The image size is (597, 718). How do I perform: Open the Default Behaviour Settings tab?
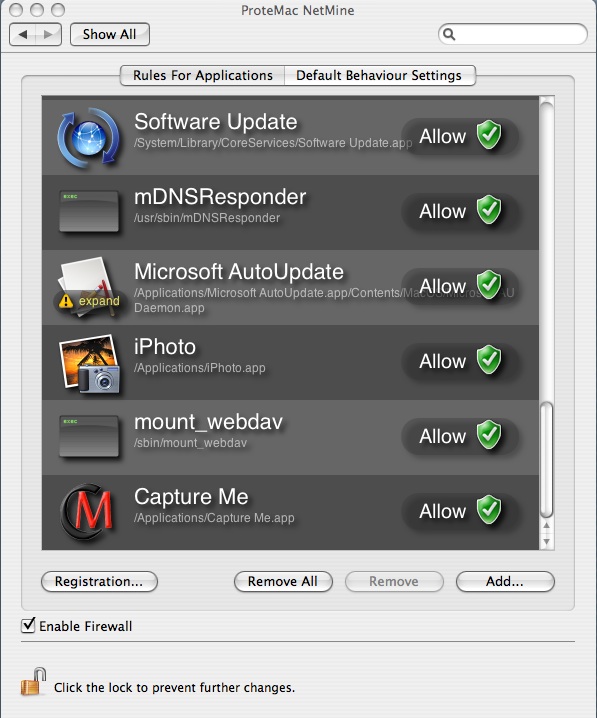point(380,76)
